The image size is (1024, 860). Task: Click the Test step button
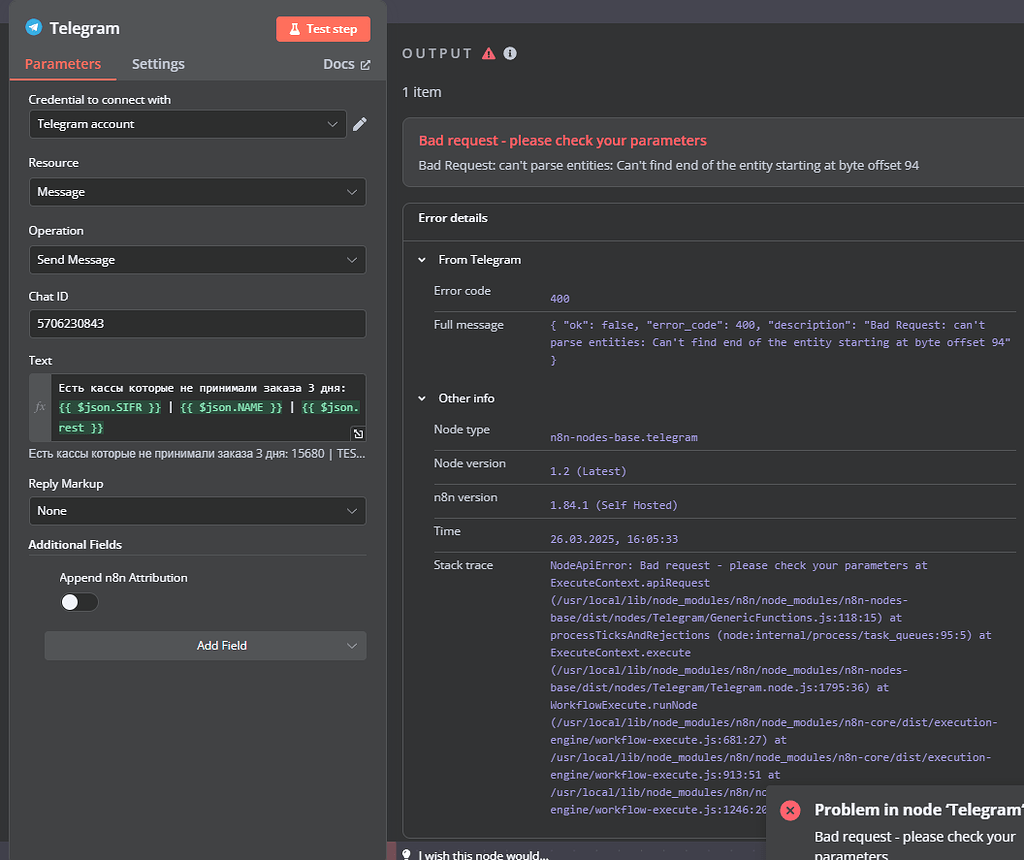click(x=323, y=29)
